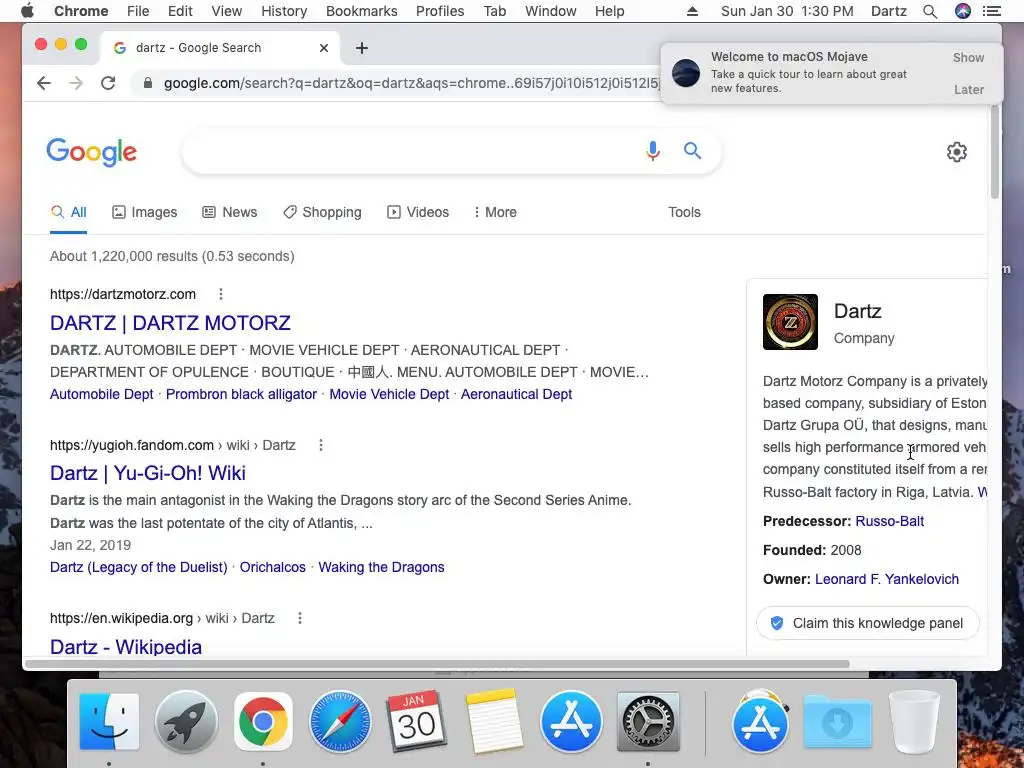Viewport: 1024px width, 768px height.
Task: Open Google settings gear icon
Action: point(957,152)
